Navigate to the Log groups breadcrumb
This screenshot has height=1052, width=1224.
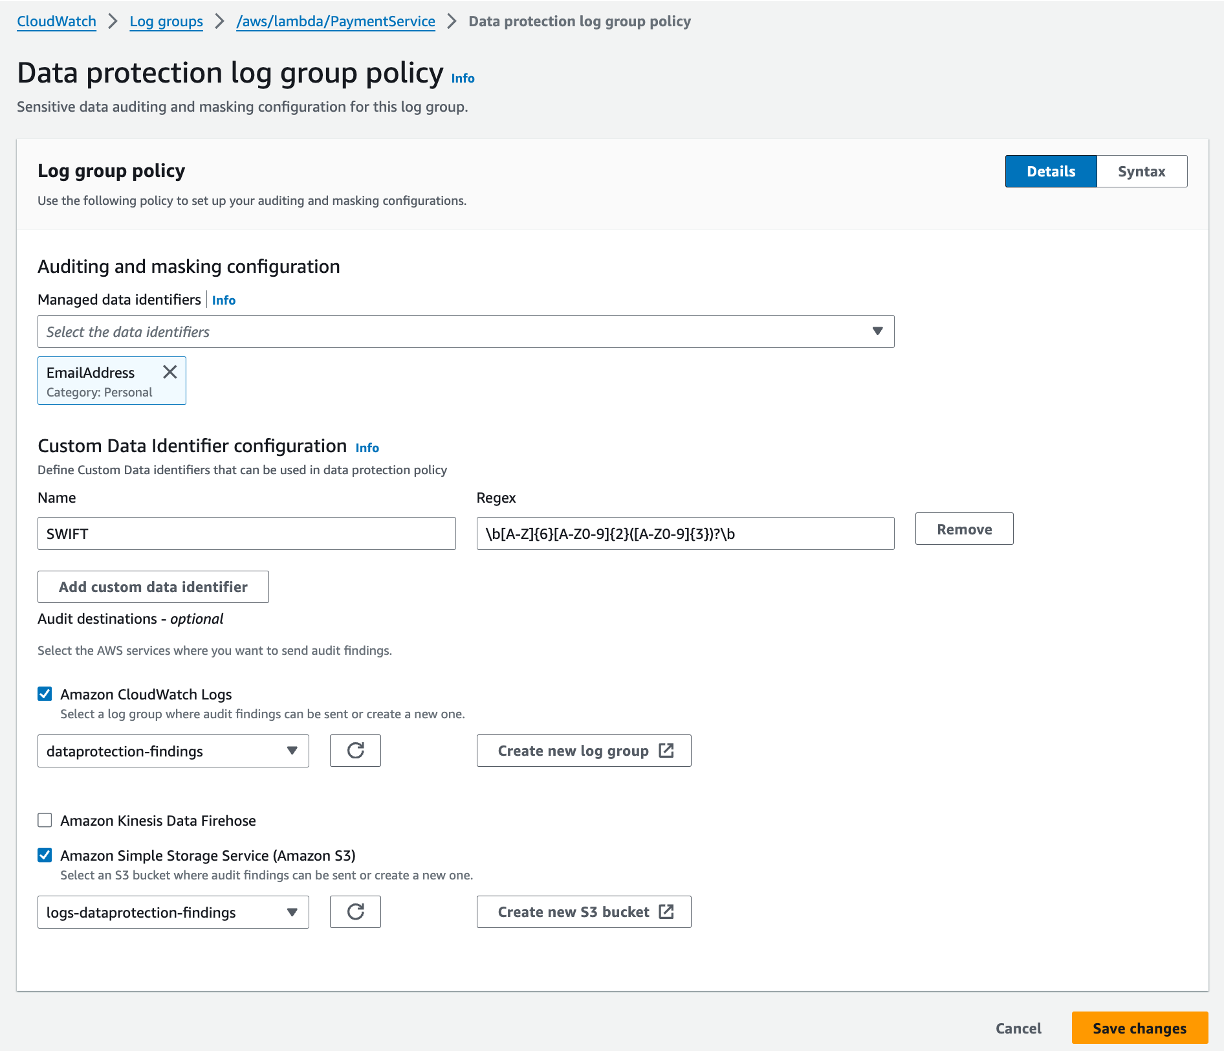tap(166, 20)
